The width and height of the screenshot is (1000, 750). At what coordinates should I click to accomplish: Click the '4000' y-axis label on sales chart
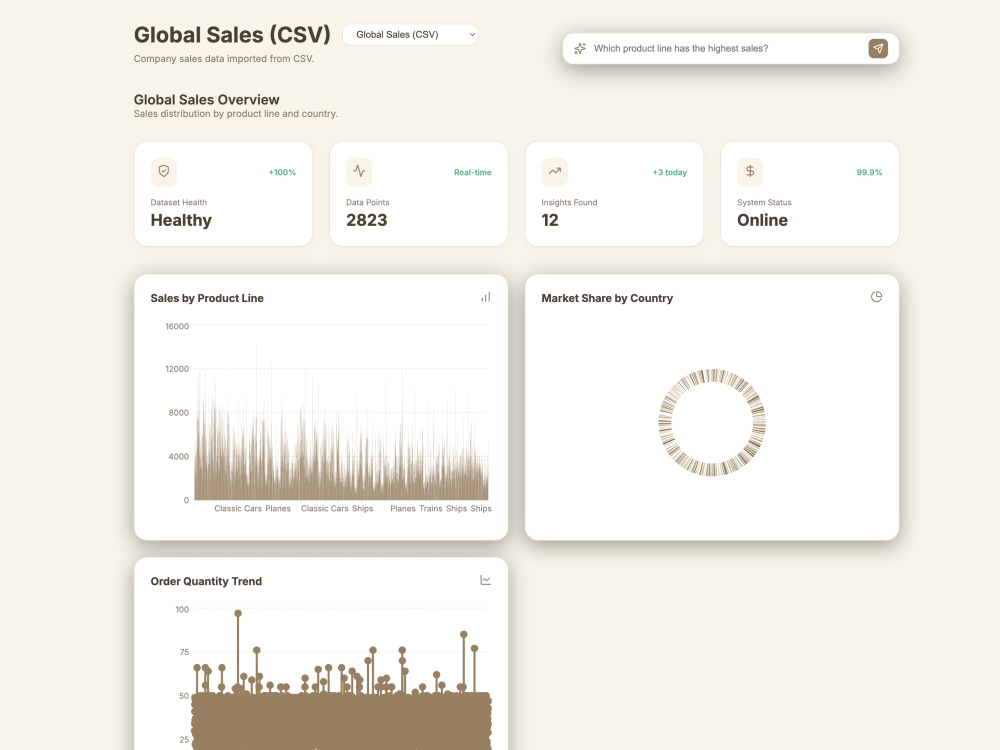[179, 457]
